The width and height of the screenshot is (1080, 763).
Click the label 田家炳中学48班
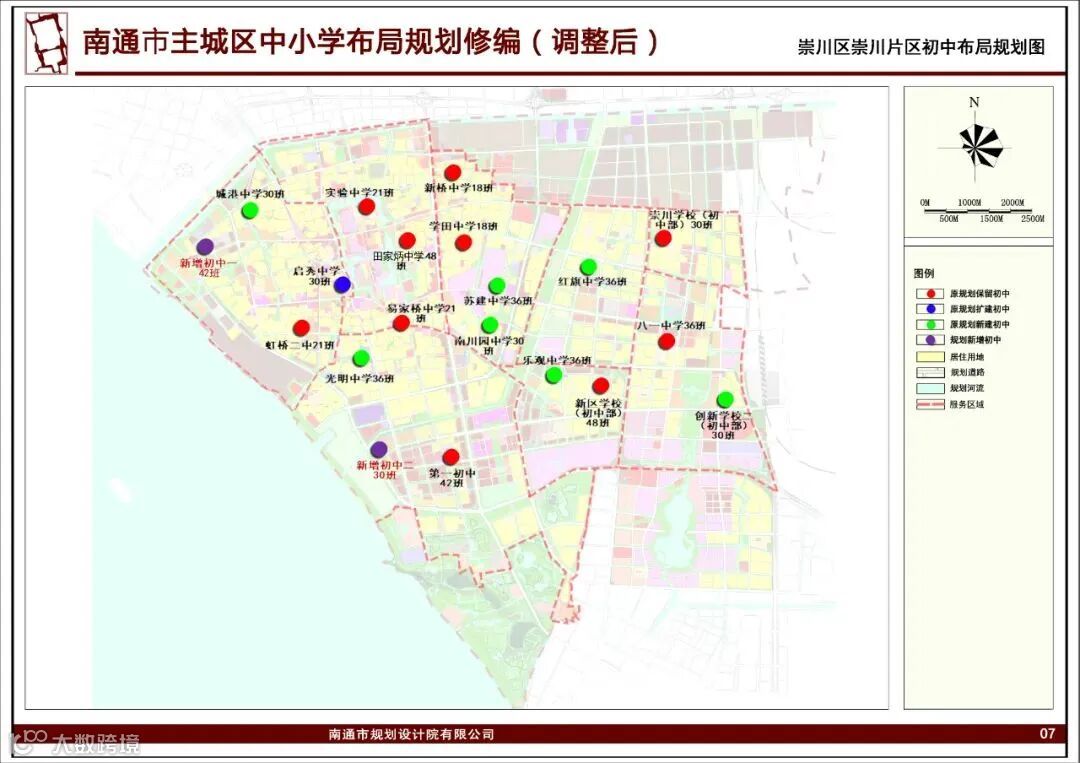click(x=405, y=260)
